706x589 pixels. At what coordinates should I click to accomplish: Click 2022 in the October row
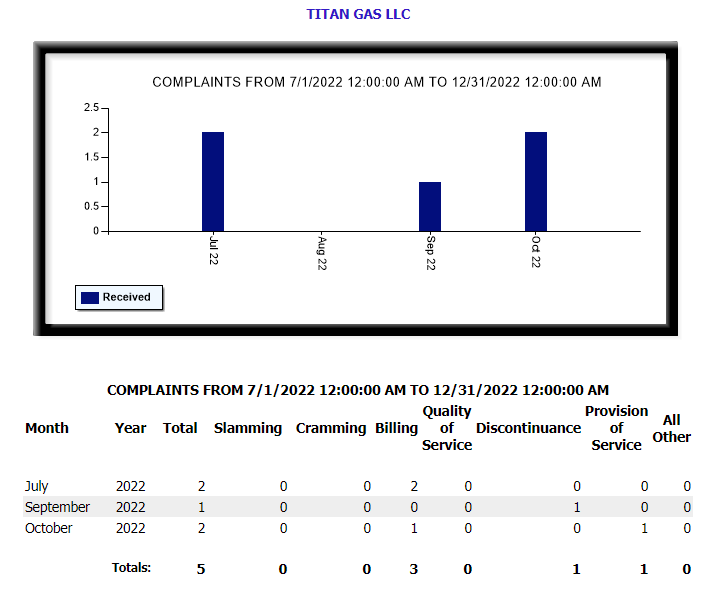click(131, 528)
